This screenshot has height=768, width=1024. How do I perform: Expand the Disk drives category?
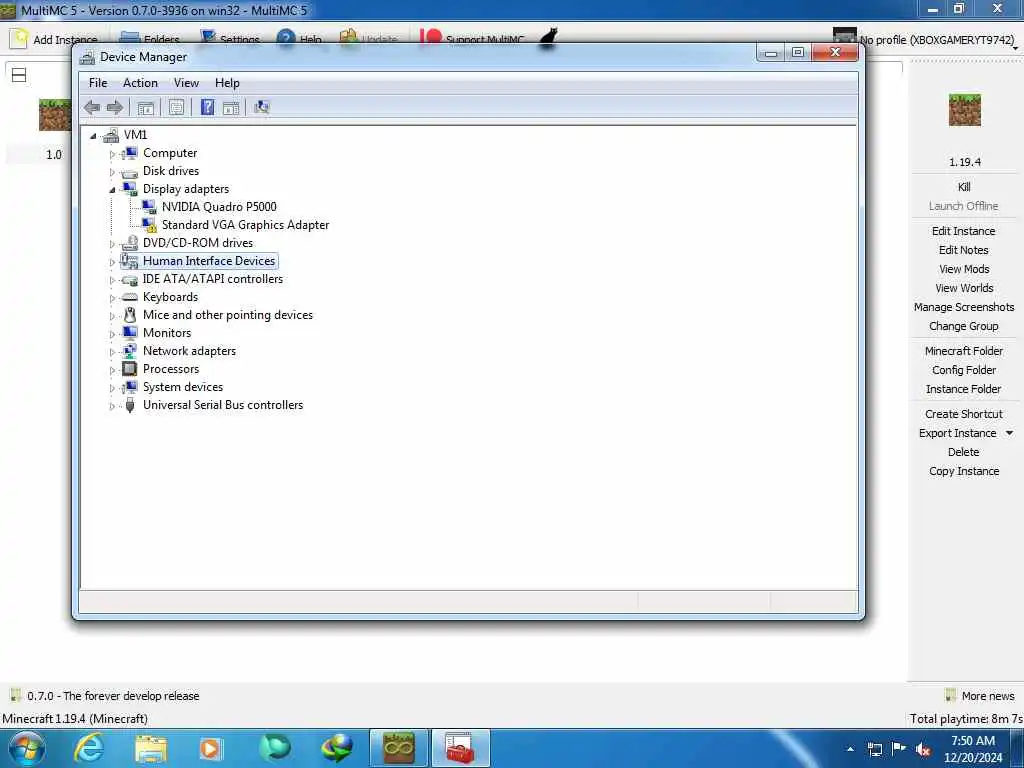pos(112,172)
